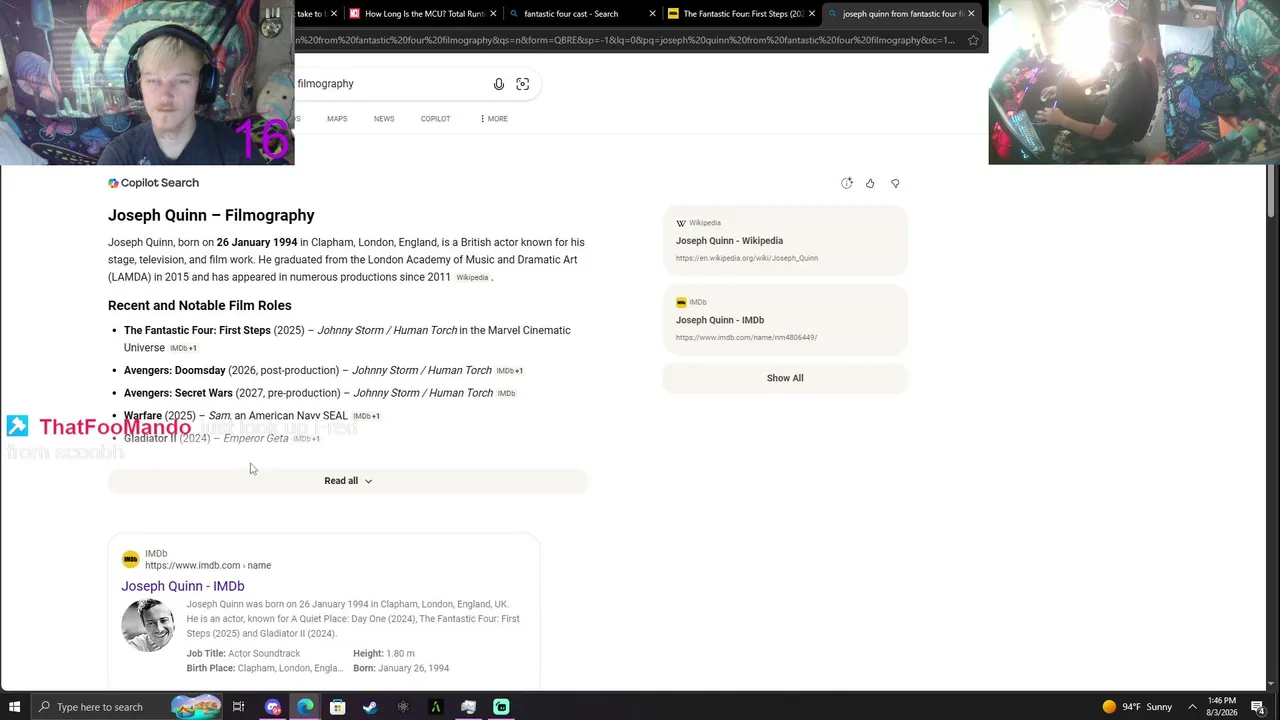Screen dimensions: 1280x720
Task: Open 'Joseph Quinn - Wikipedia' source card
Action: [785, 240]
